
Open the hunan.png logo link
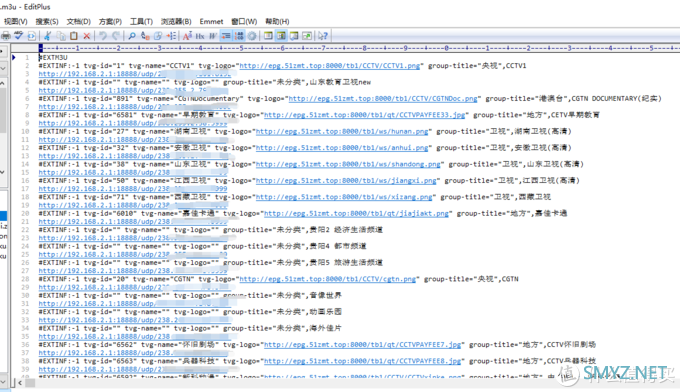click(x=342, y=131)
